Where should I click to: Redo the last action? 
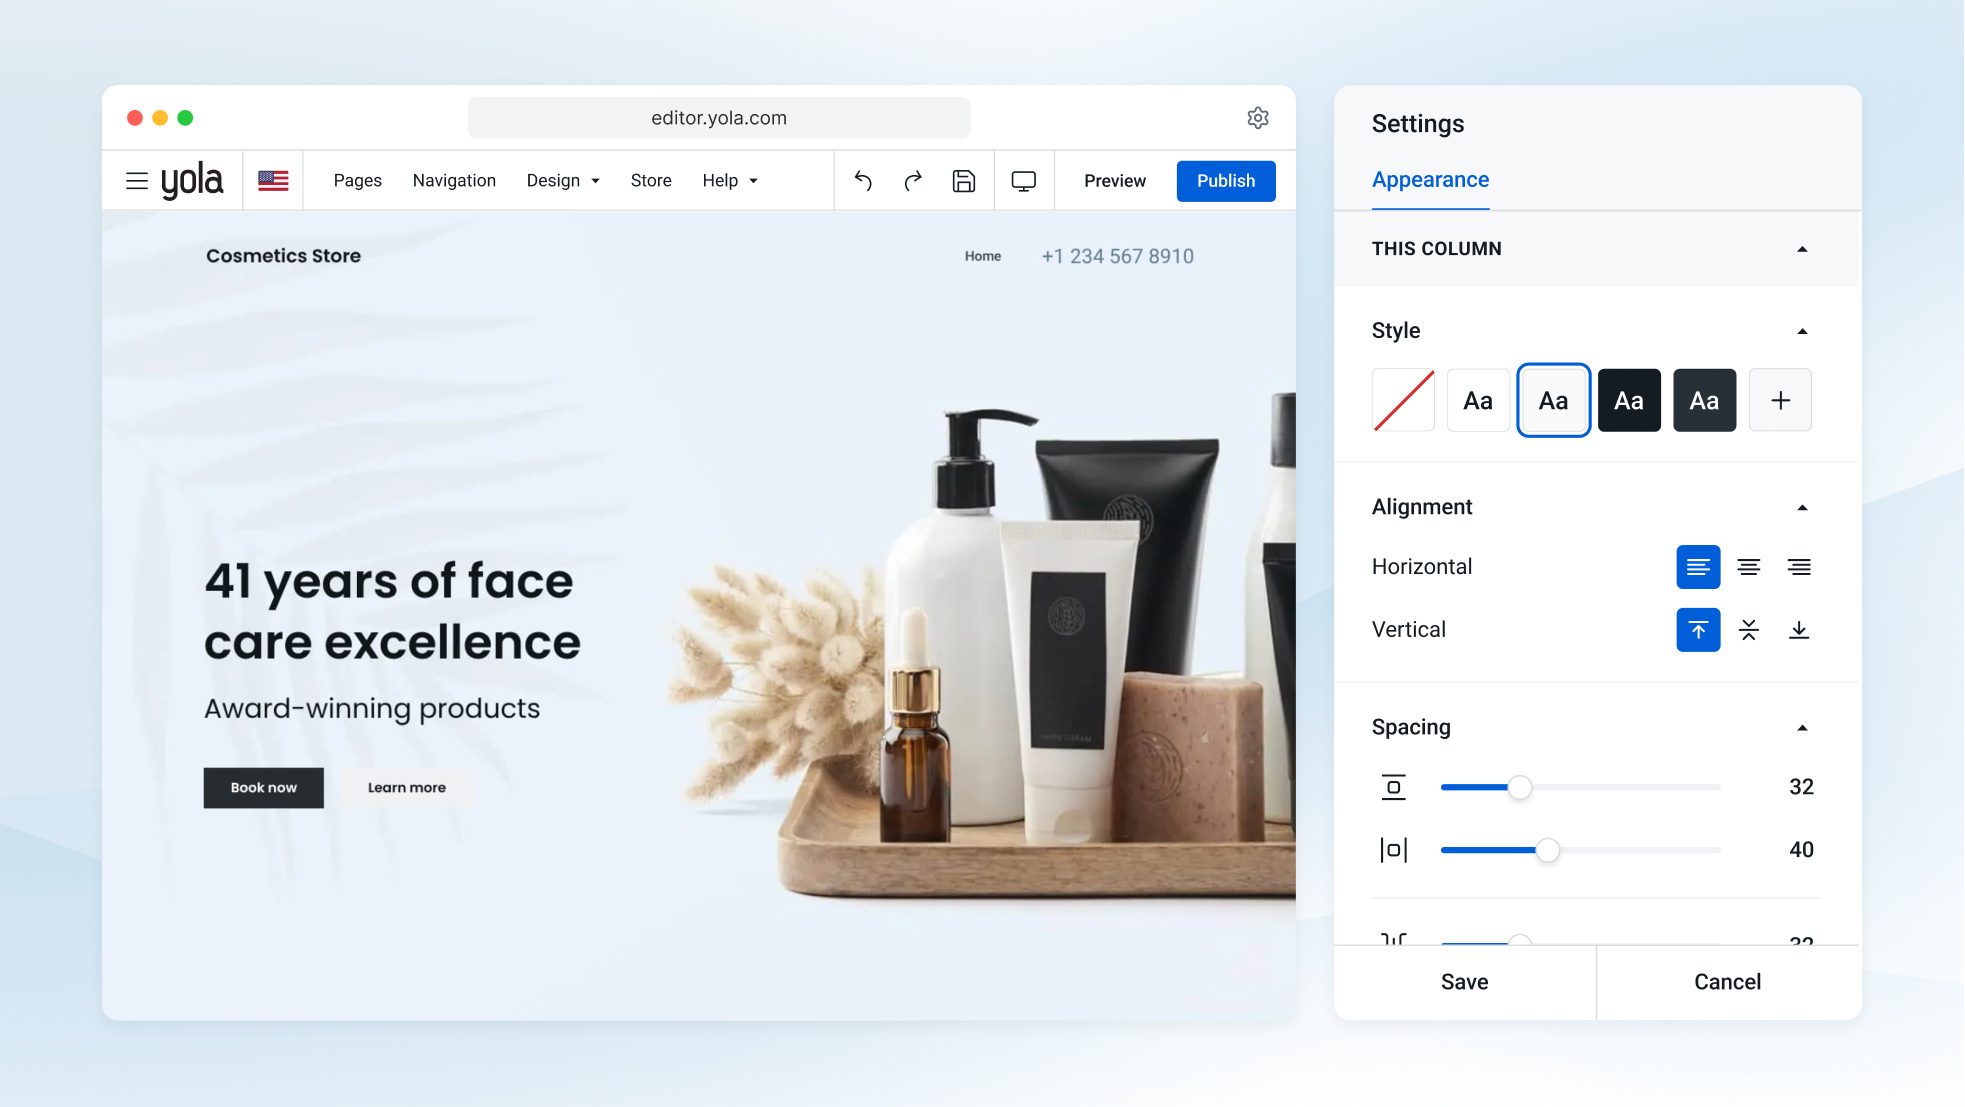[913, 181]
